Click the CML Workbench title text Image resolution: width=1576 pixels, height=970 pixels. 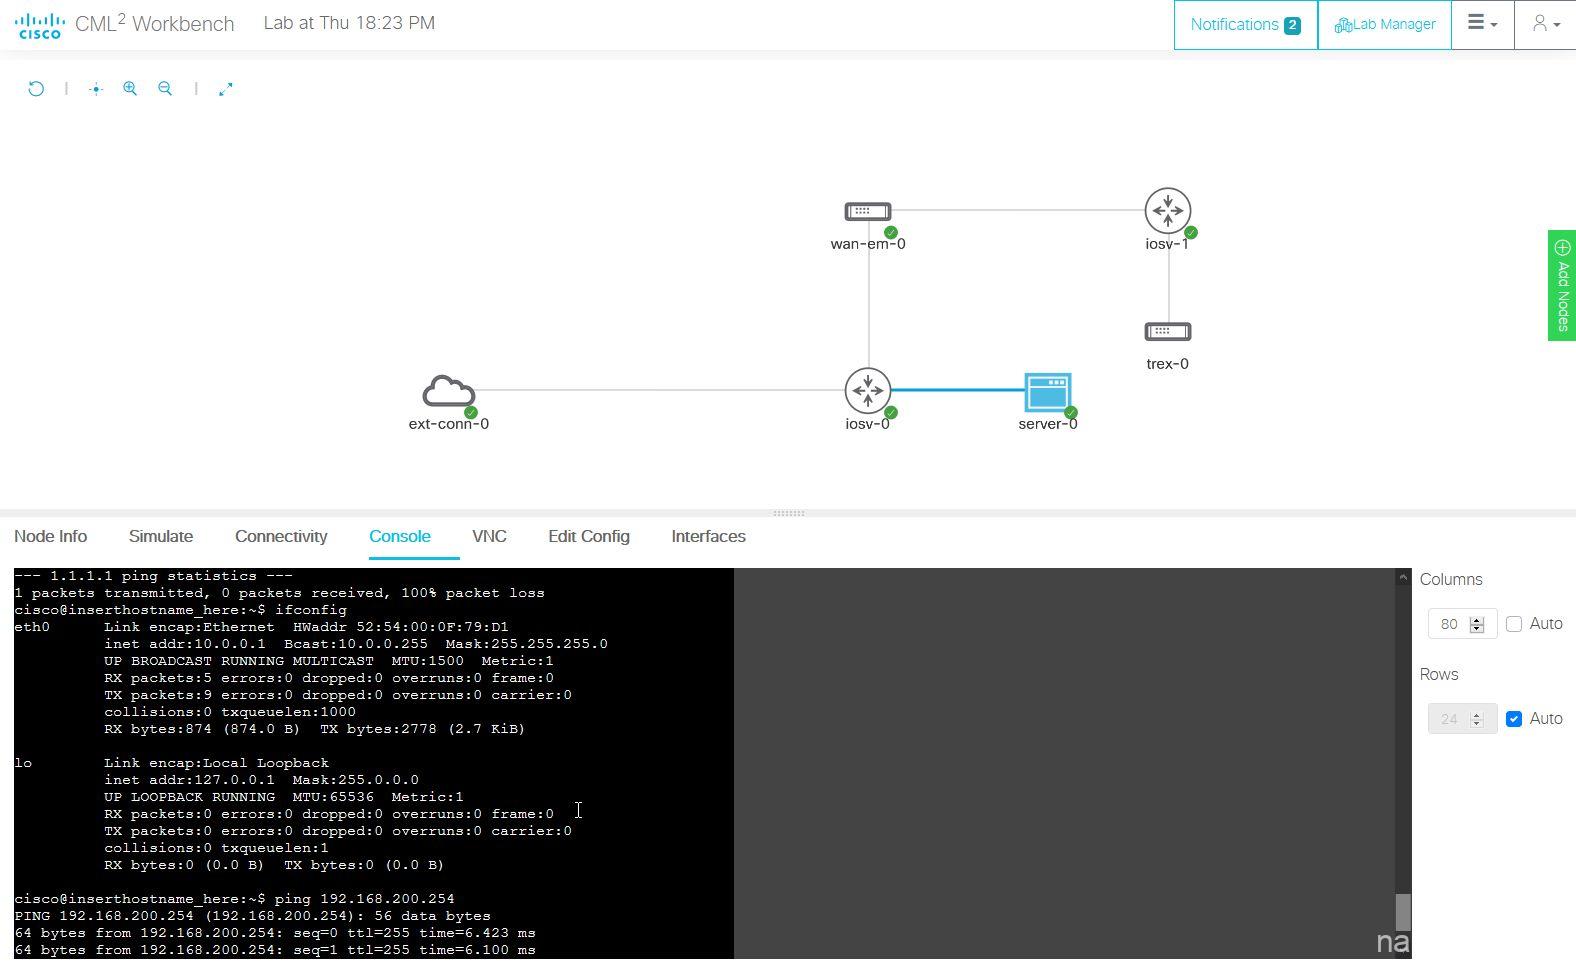click(x=155, y=24)
